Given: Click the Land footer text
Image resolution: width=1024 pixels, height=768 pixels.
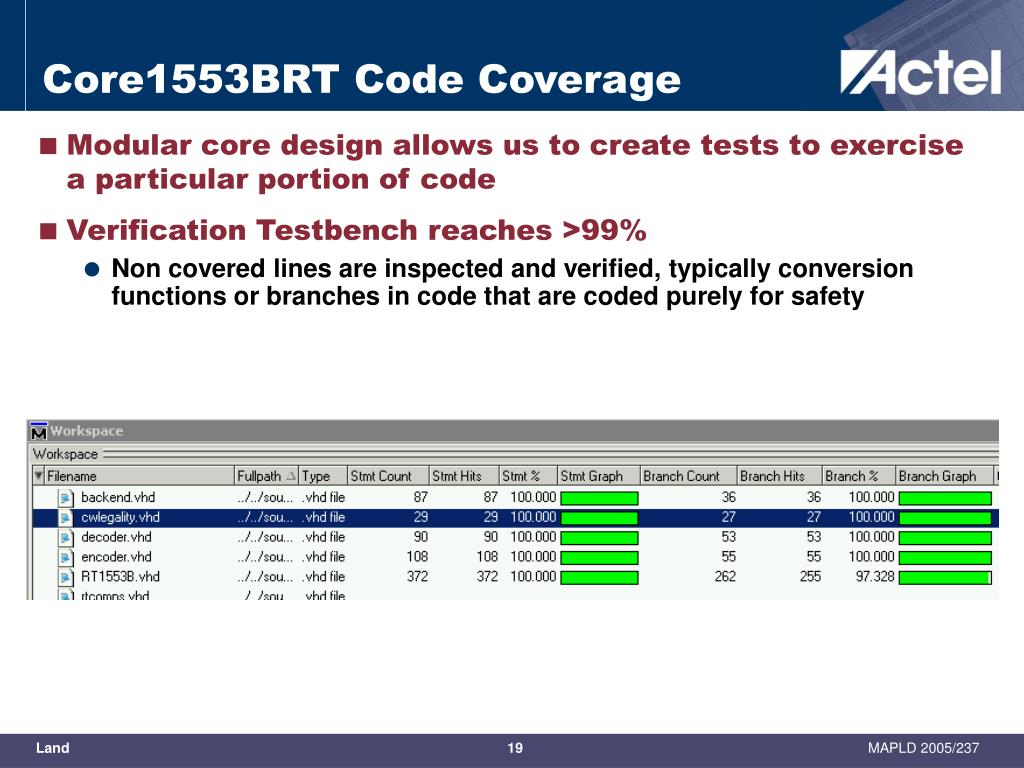Looking at the screenshot, I should pyautogui.click(x=52, y=748).
